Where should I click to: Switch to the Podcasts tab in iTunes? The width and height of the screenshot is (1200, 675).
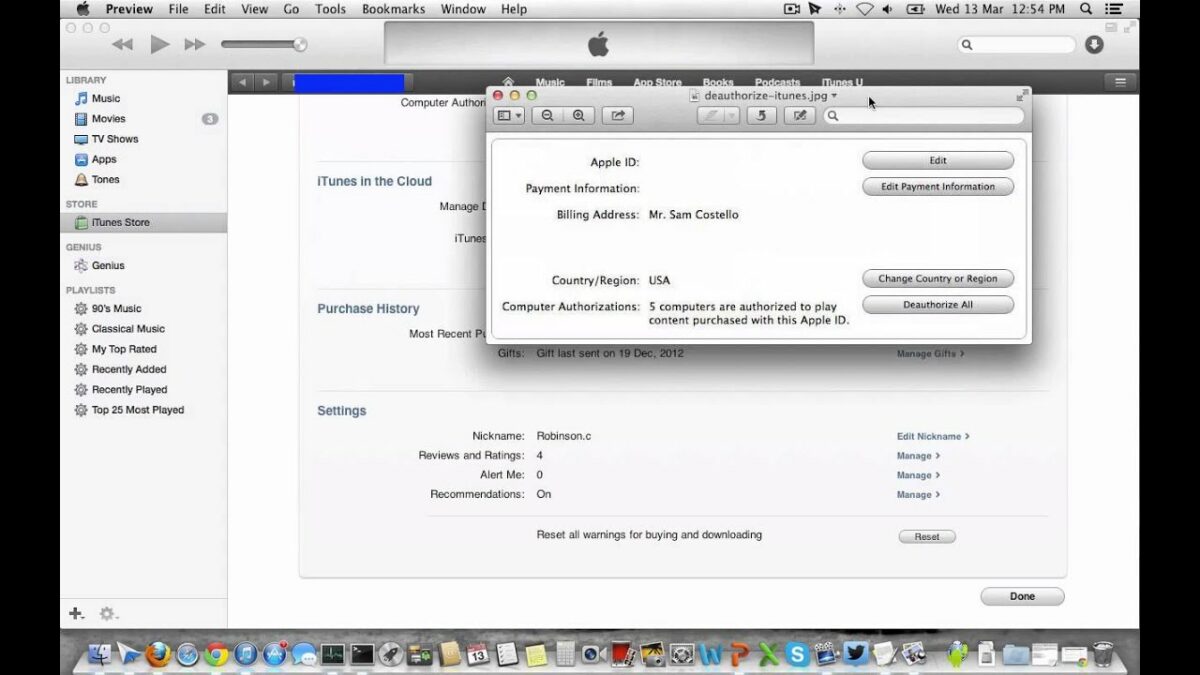click(777, 82)
